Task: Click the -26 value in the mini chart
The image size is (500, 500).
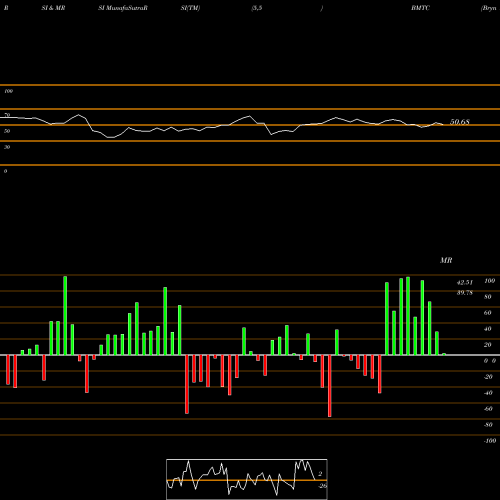Action: pyautogui.click(x=322, y=486)
